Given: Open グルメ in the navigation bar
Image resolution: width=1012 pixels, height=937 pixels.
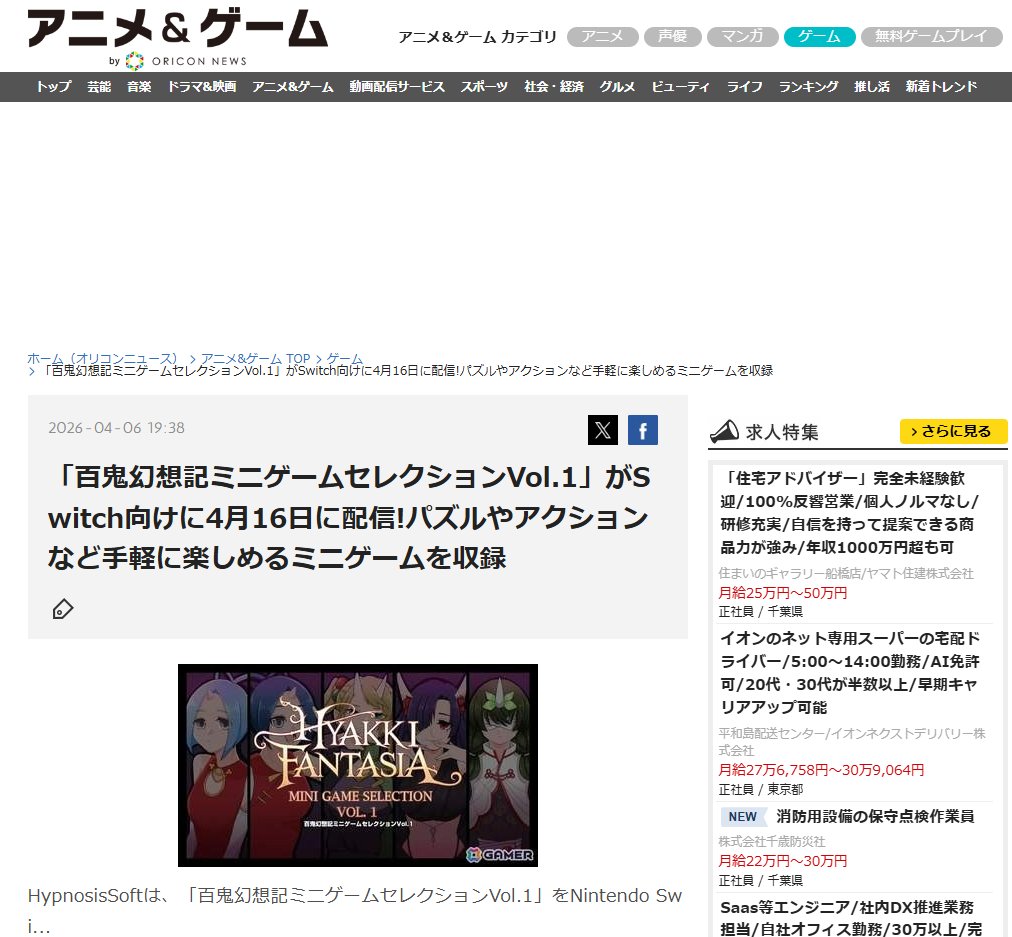Looking at the screenshot, I should pos(617,86).
